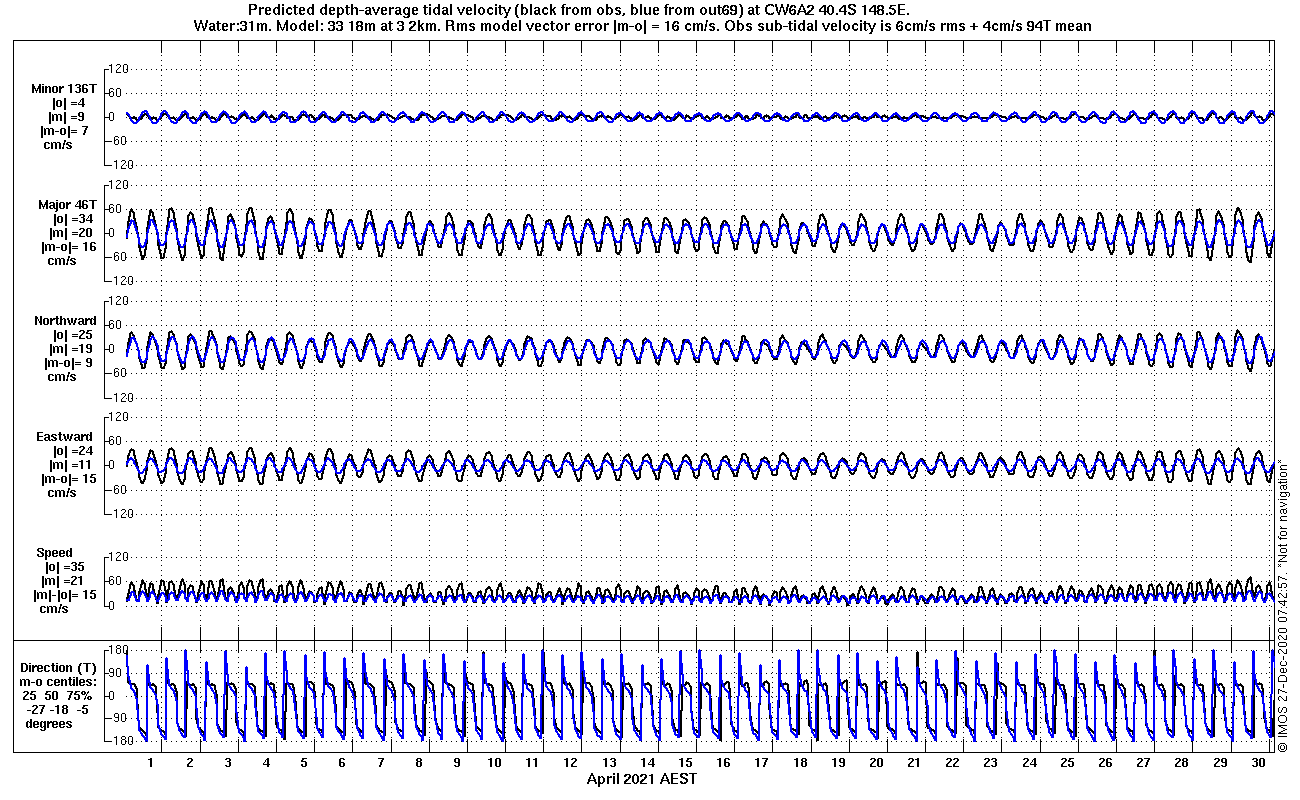Click the '|m| =11' Eastward value
The width and height of the screenshot is (1300, 800).
pyautogui.click(x=72, y=465)
